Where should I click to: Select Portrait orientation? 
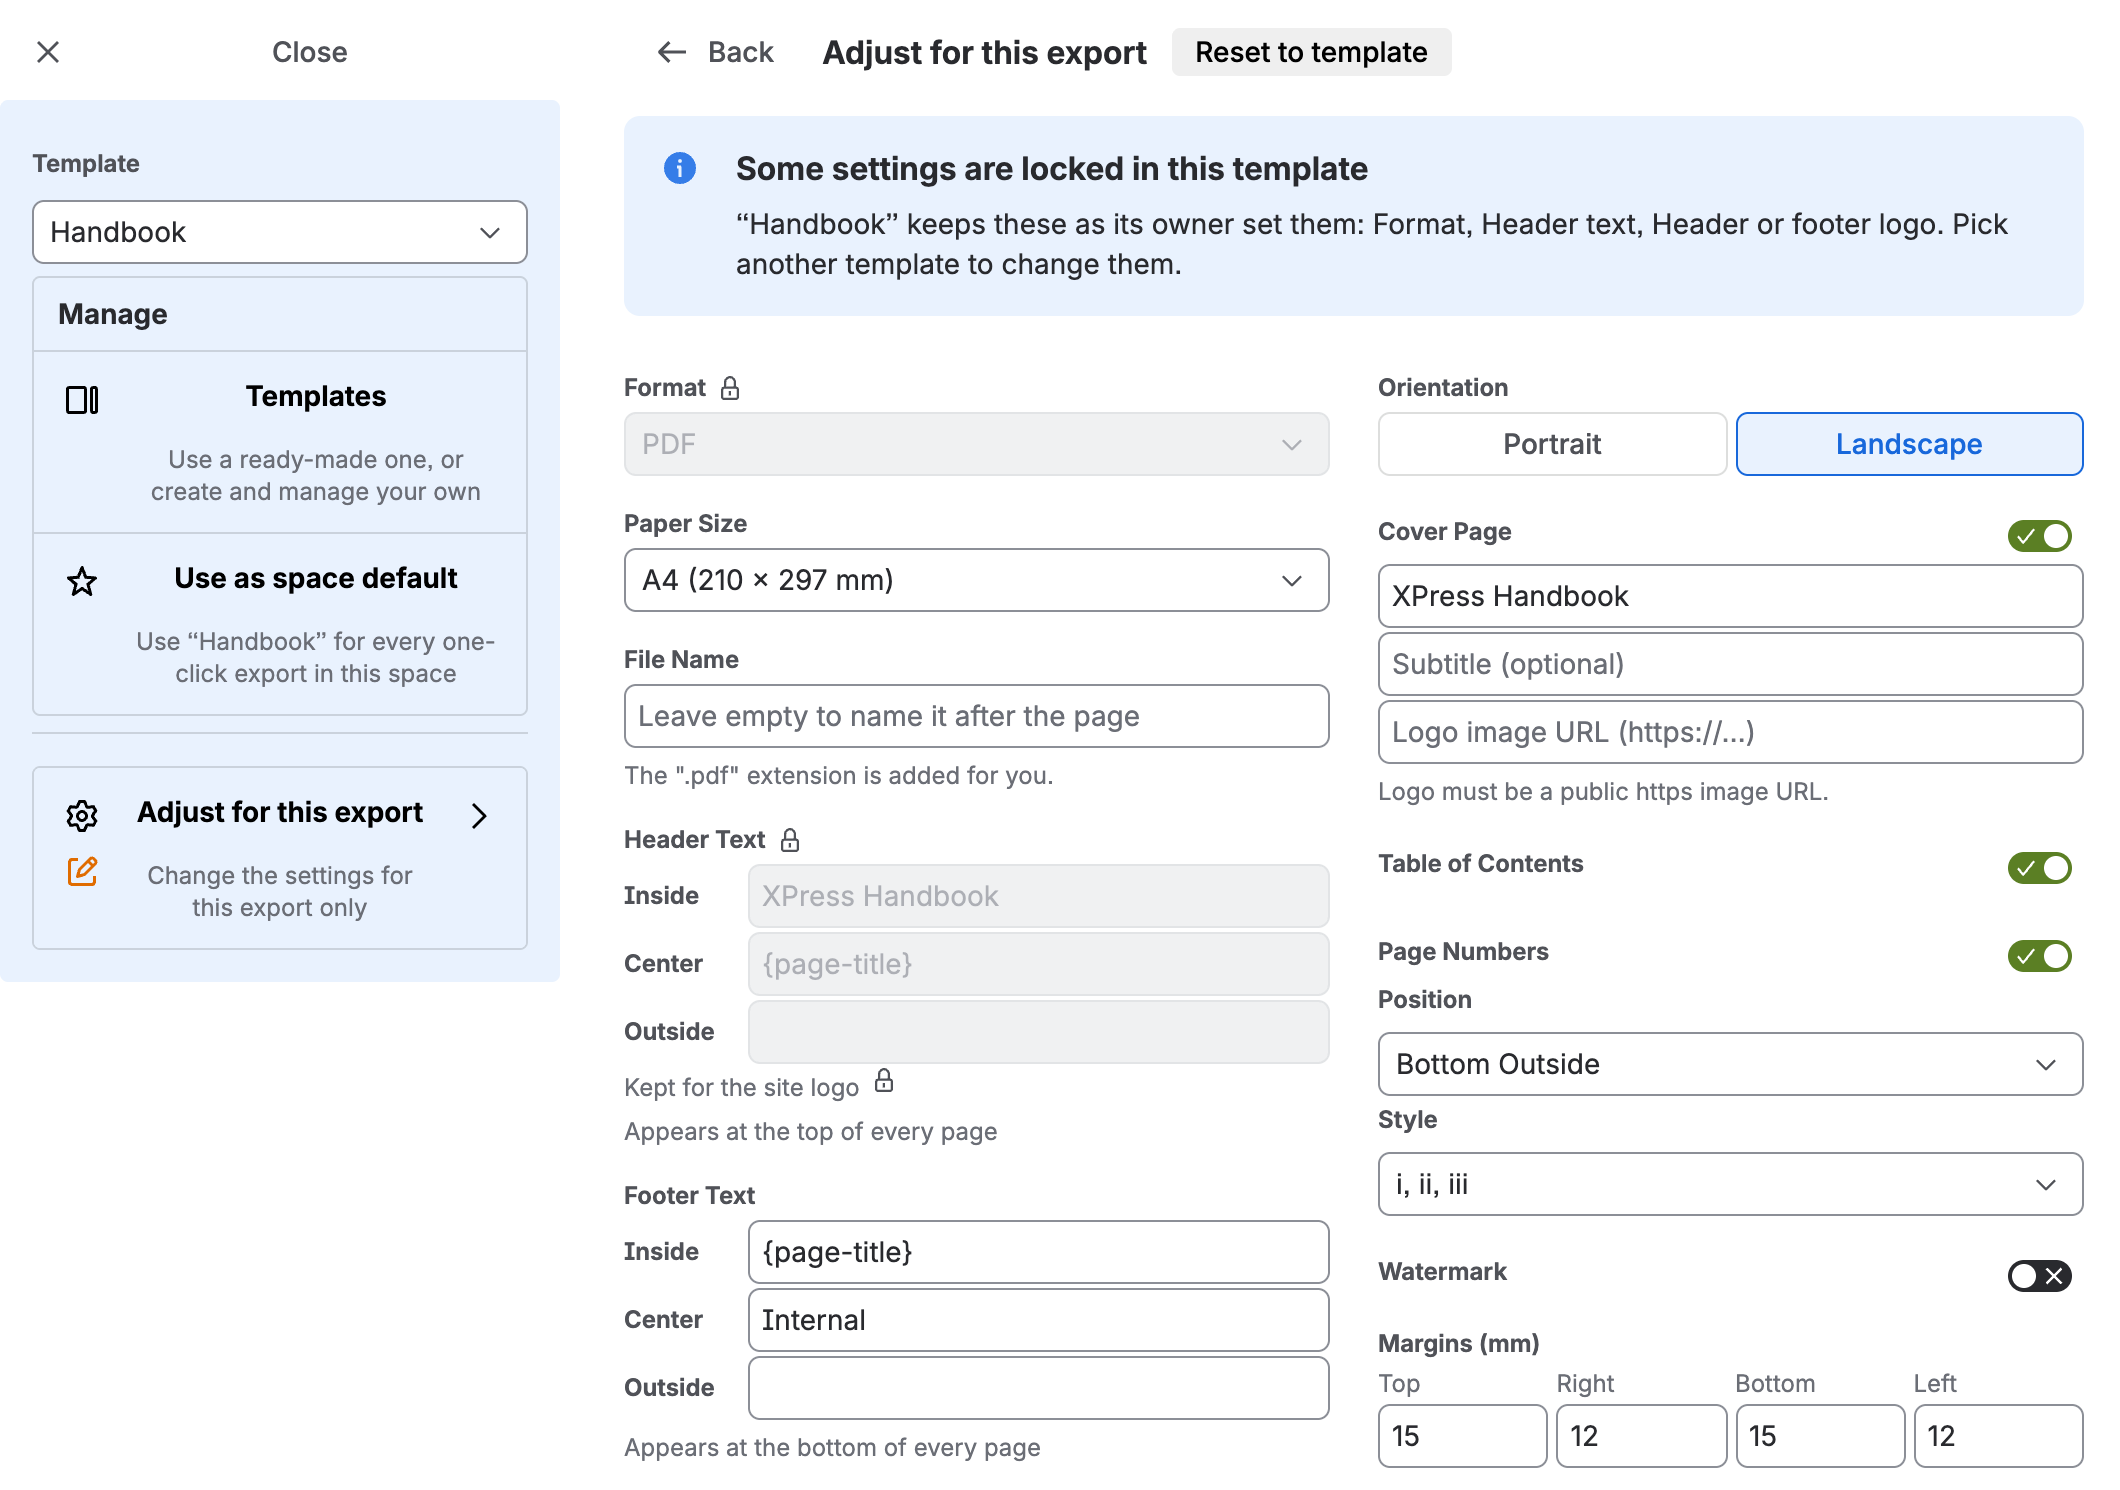pos(1552,444)
